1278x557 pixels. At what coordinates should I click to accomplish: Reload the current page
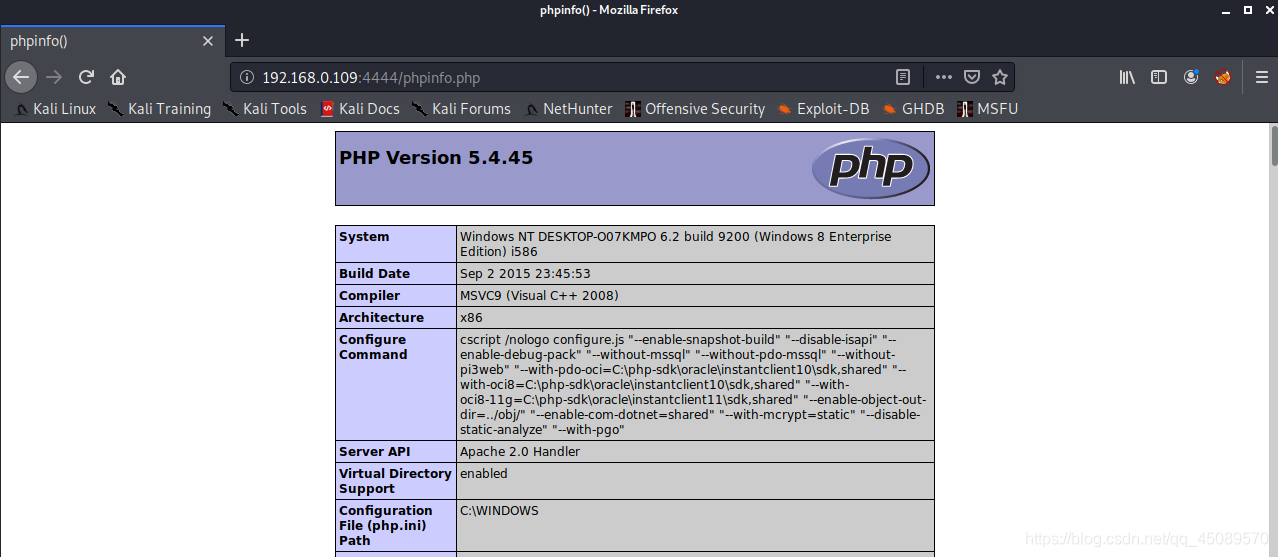coord(87,77)
